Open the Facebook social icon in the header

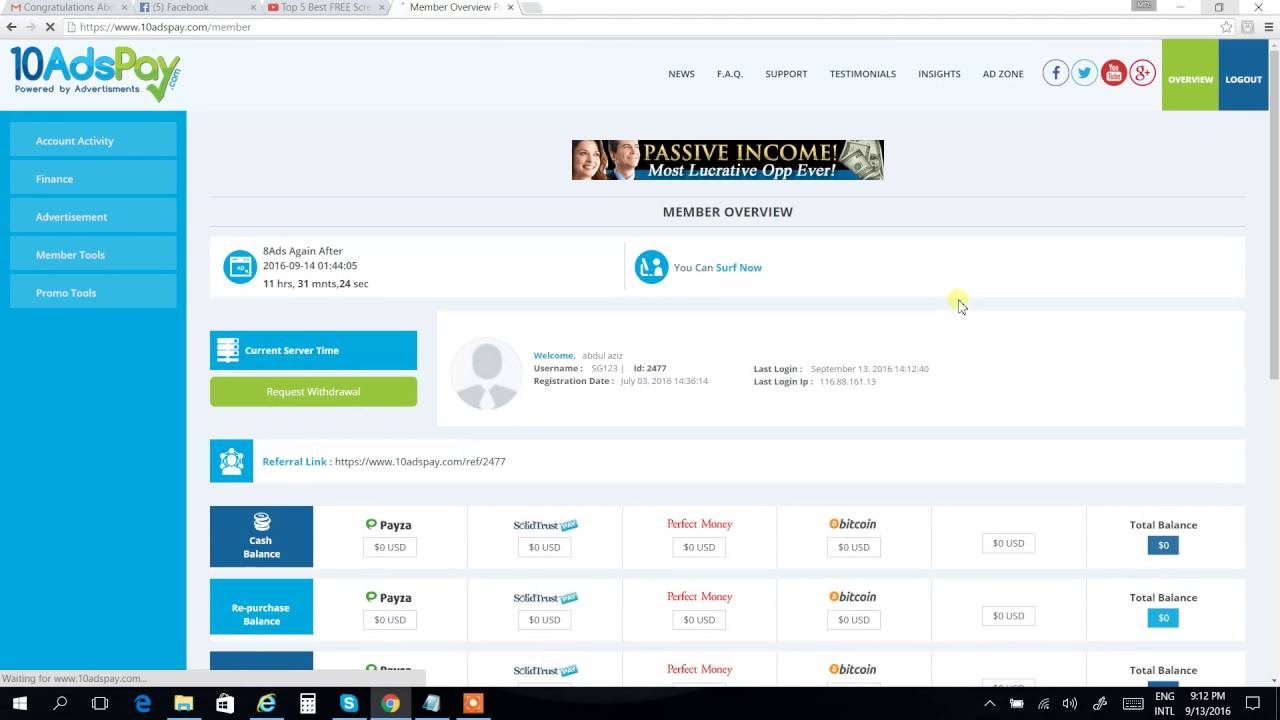pos(1055,73)
